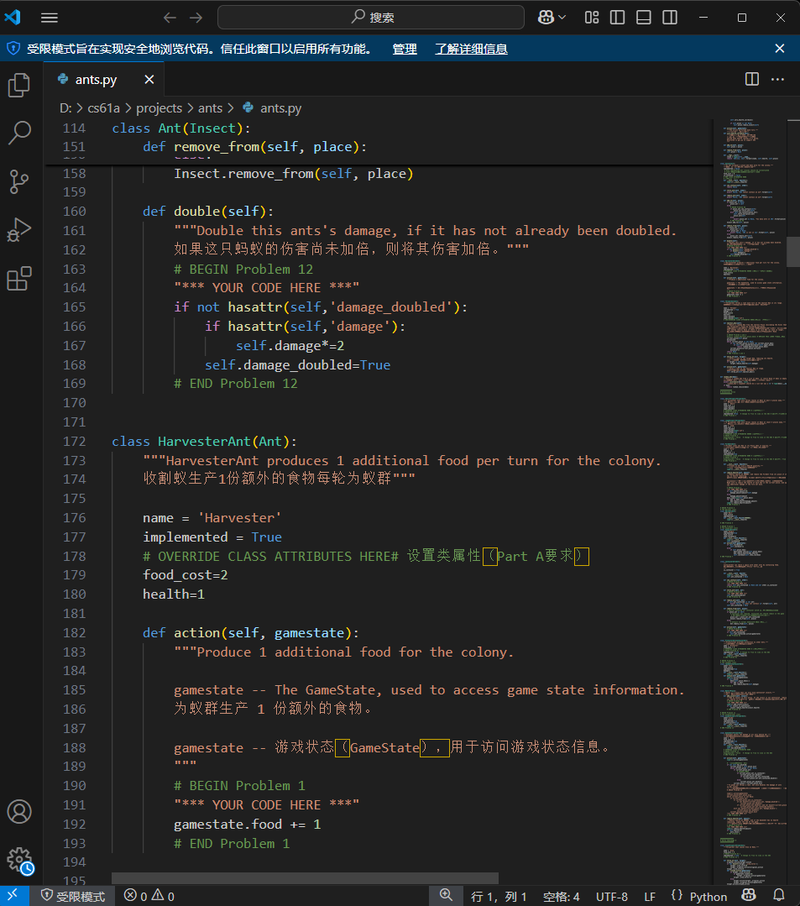Click the vertical editor scrollbar thumb

[793, 251]
